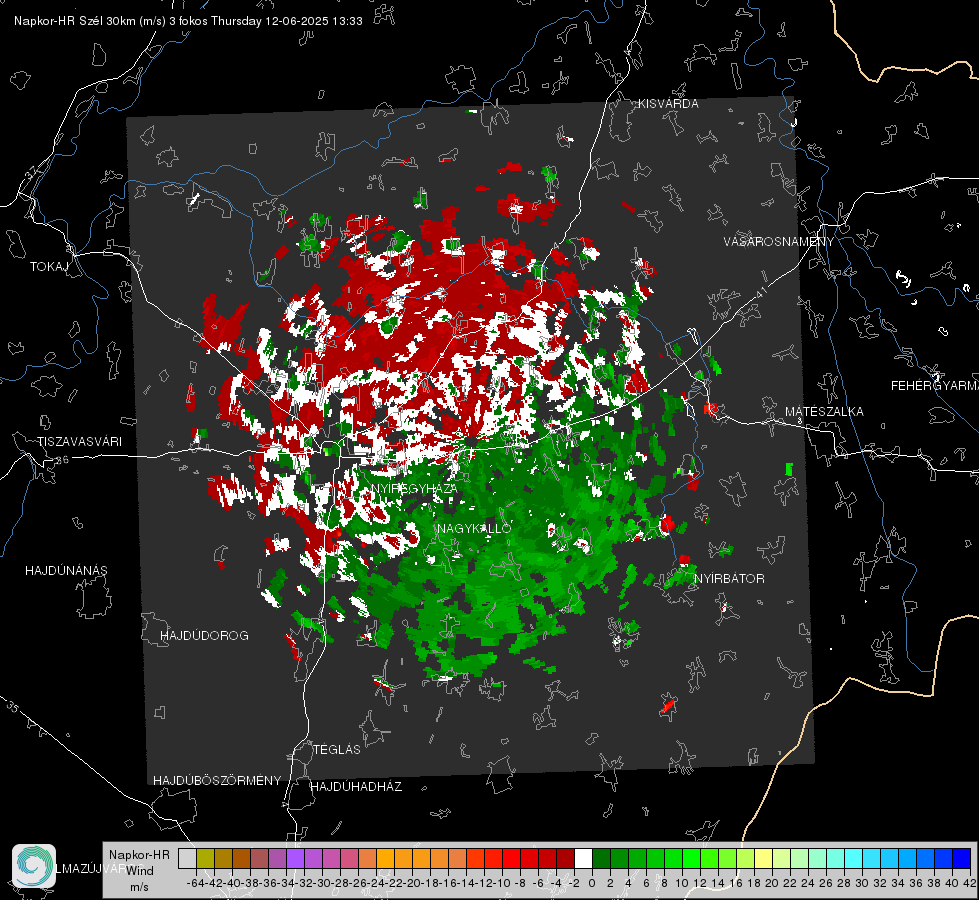Viewport: 979px width, 900px height.
Task: Click the legend value '42' label
Action: click(969, 883)
